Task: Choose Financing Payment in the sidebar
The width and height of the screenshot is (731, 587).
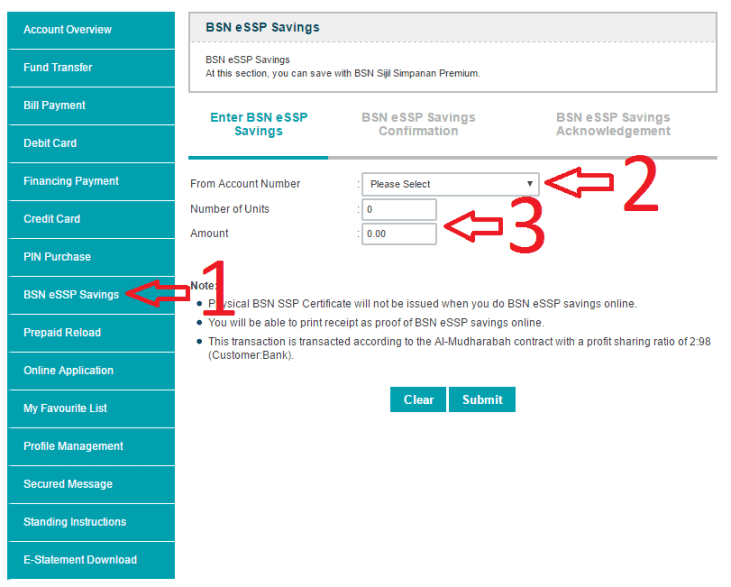Action: pos(91,181)
